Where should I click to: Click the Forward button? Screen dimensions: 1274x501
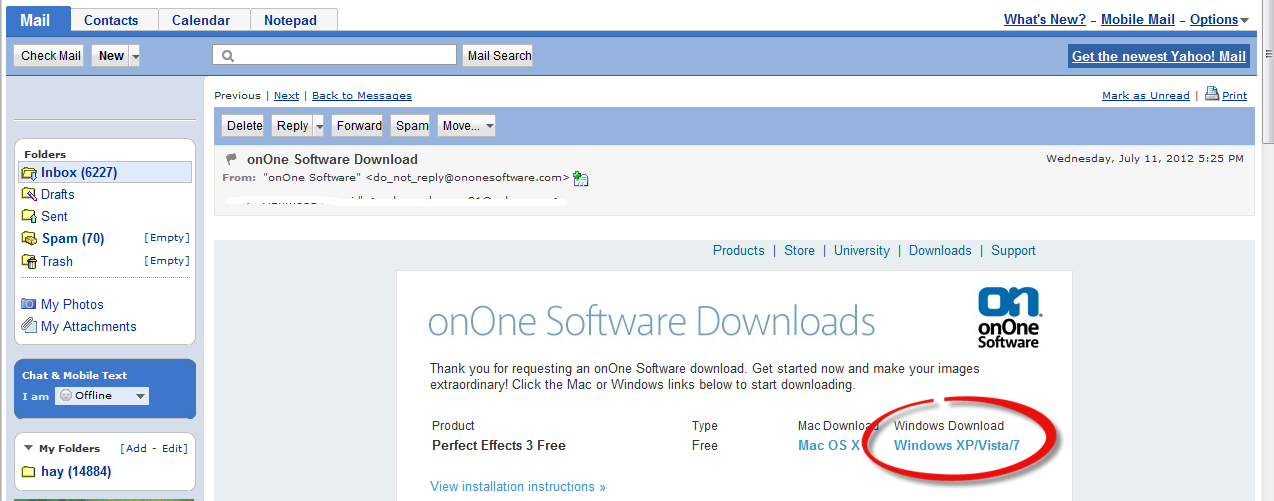pyautogui.click(x=359, y=126)
